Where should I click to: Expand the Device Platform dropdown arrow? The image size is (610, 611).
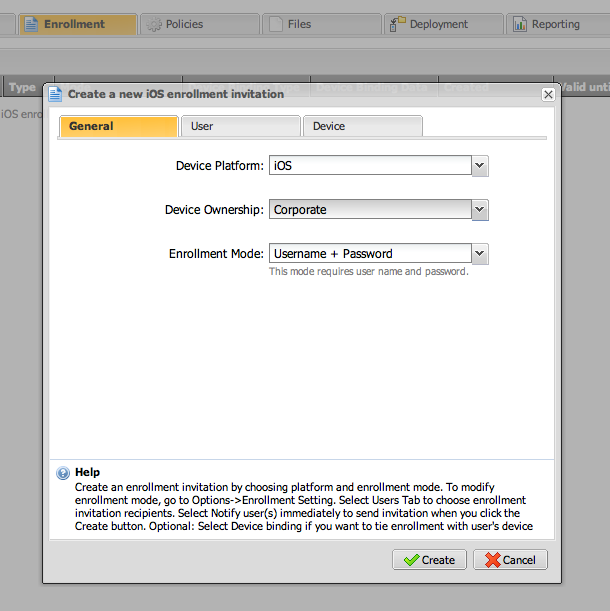pyautogui.click(x=480, y=166)
